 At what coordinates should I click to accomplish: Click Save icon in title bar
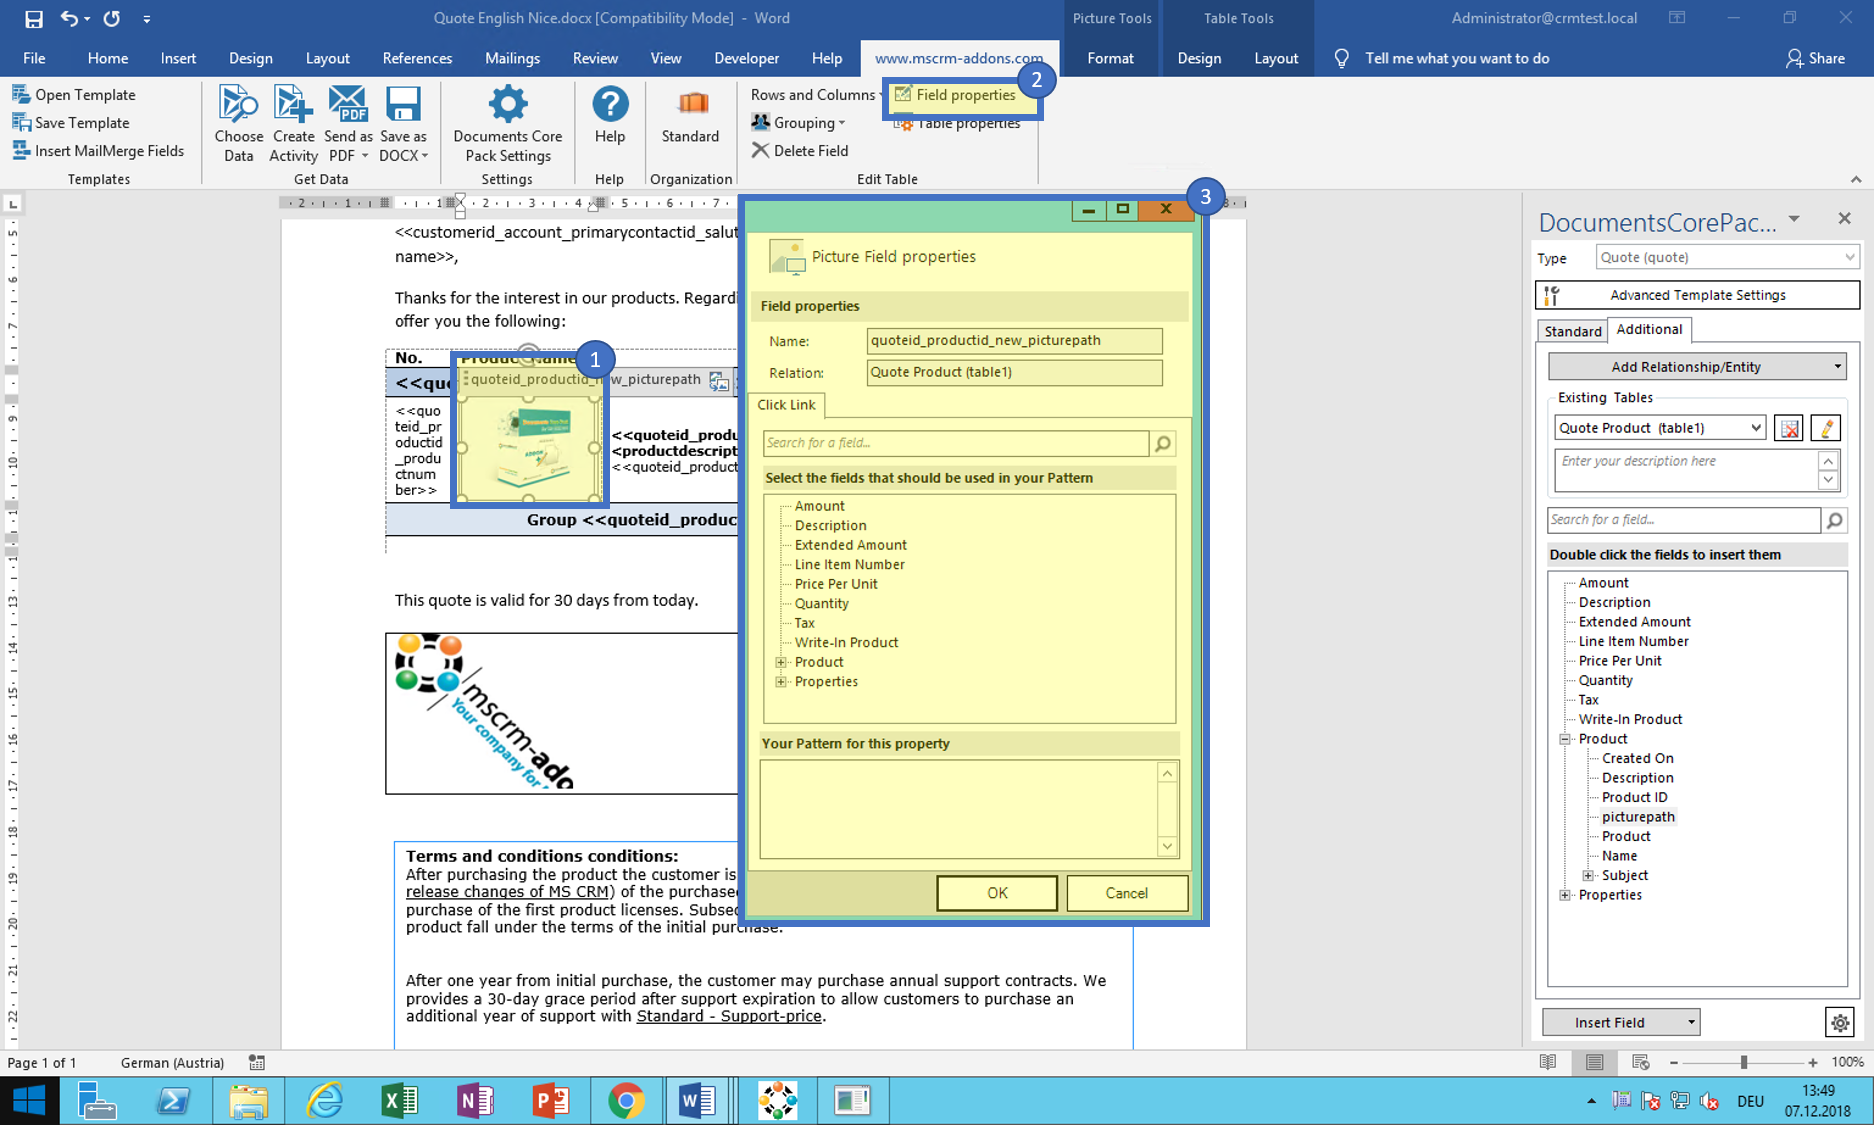(33, 18)
